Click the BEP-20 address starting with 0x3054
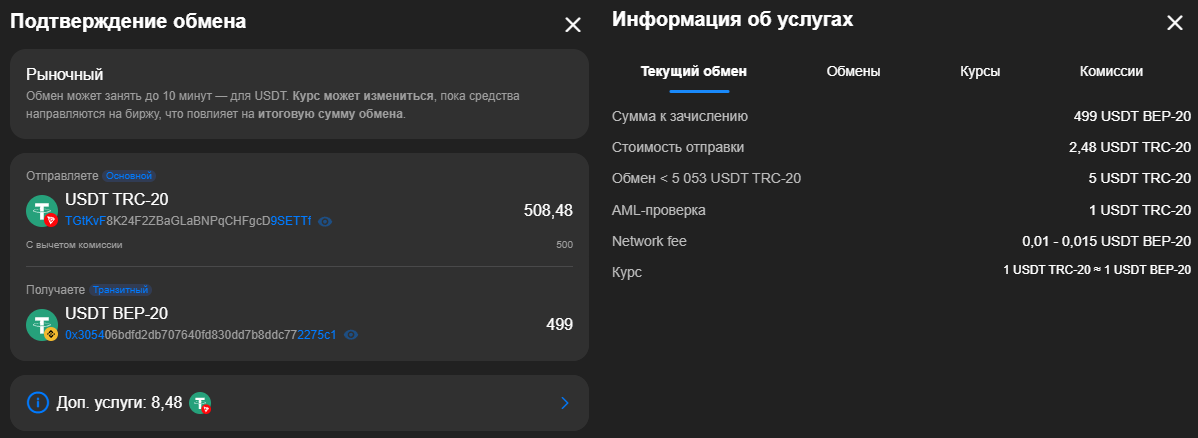The width and height of the screenshot is (1198, 438). click(201, 335)
